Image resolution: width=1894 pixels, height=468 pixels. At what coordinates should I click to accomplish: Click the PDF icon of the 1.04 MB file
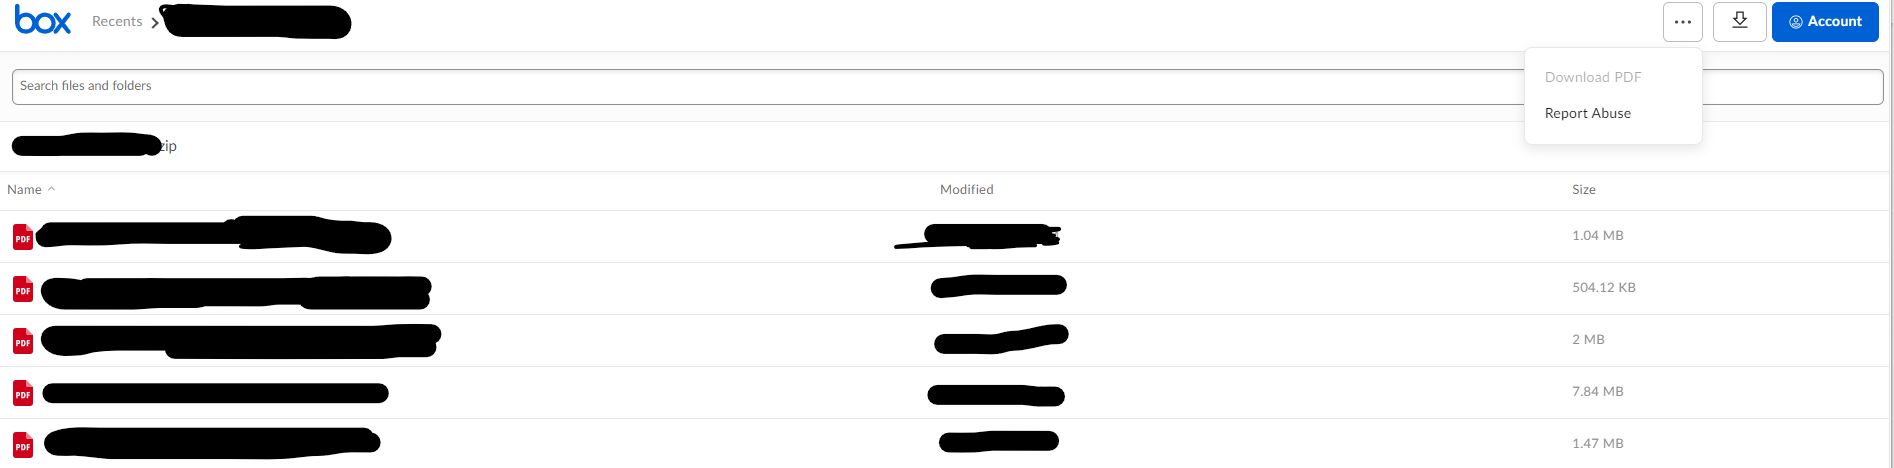22,237
